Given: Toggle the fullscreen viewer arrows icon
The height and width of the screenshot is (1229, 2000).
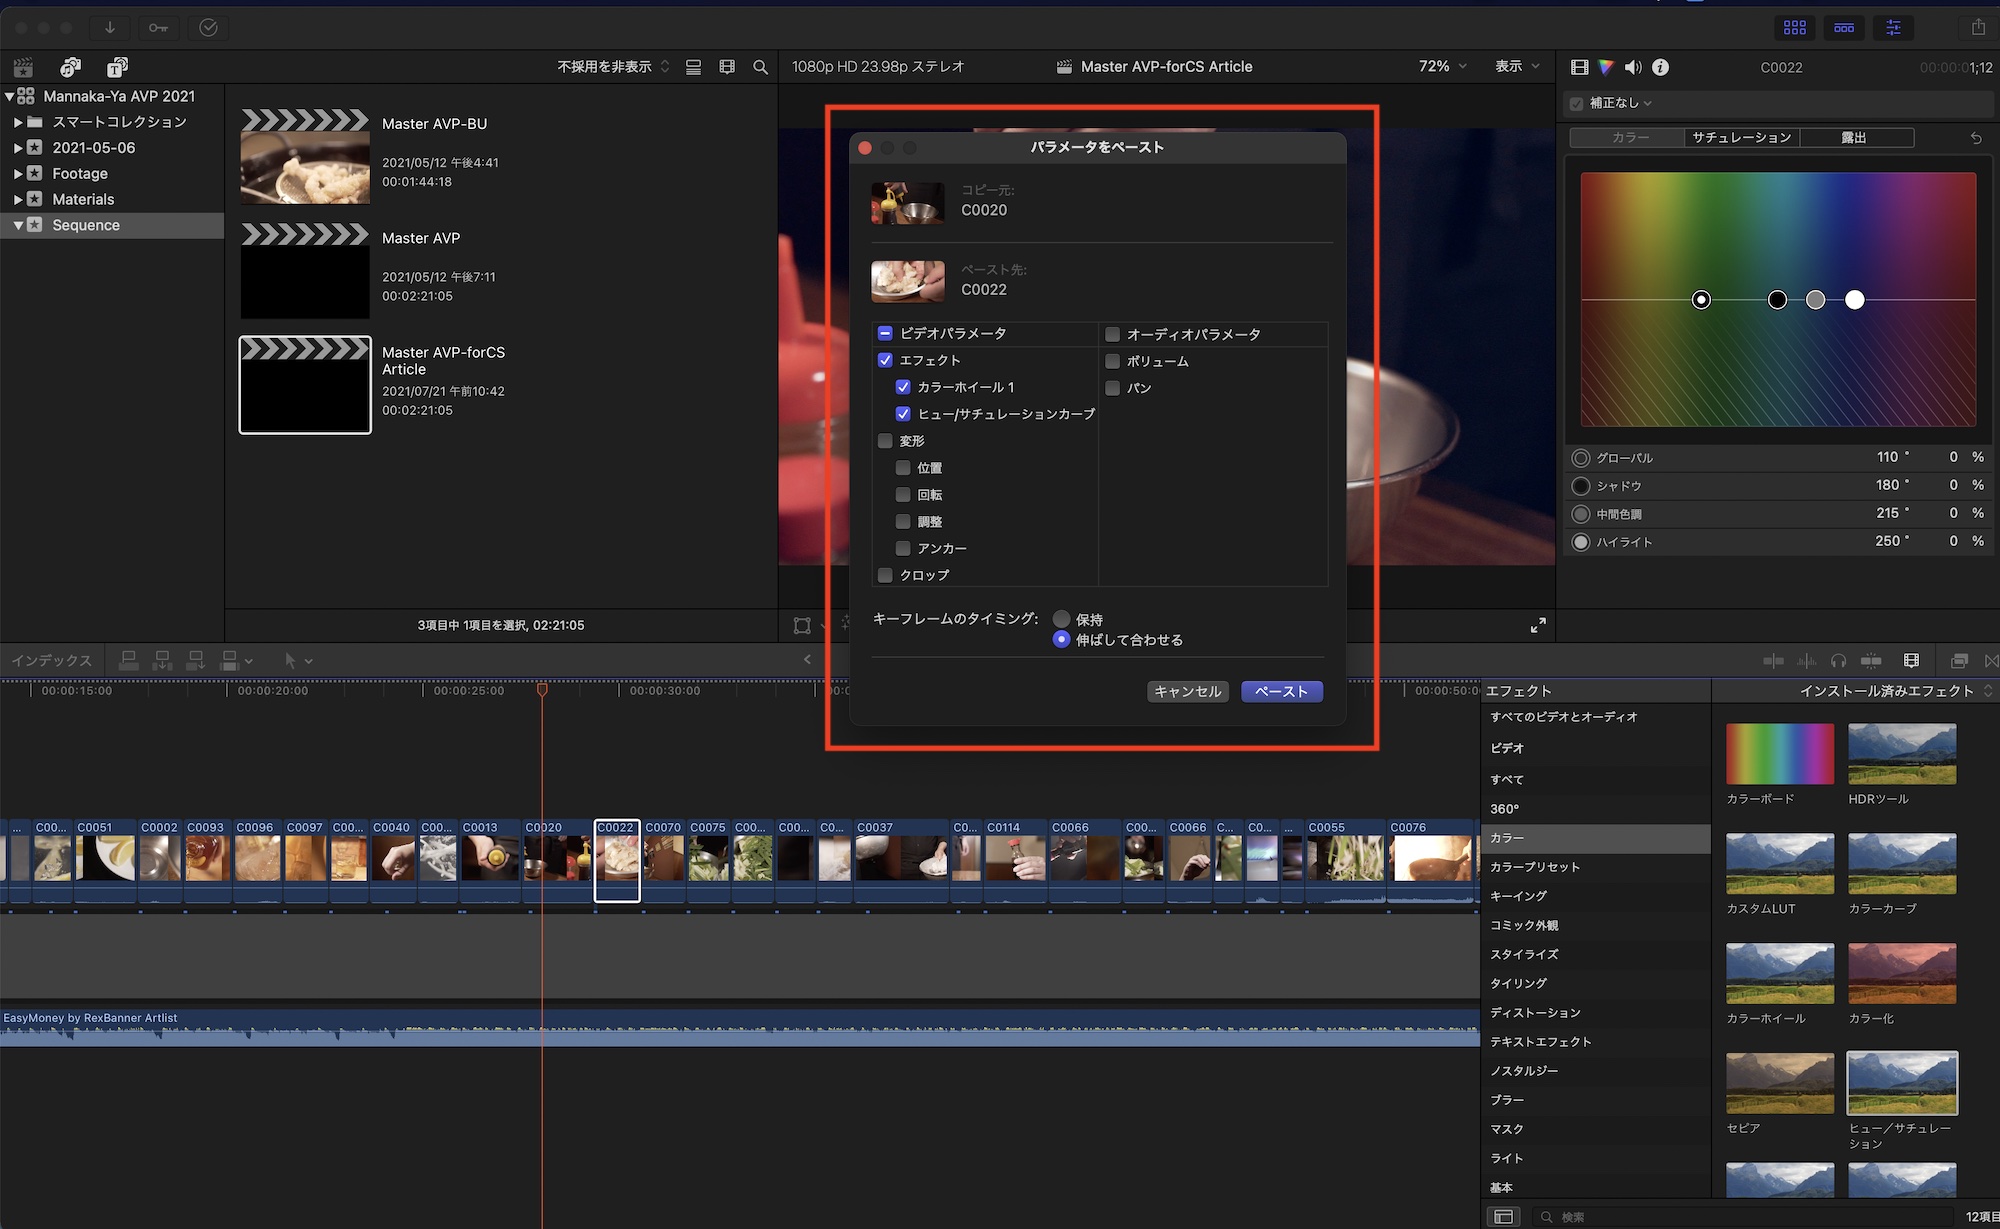Looking at the screenshot, I should pyautogui.click(x=1538, y=625).
